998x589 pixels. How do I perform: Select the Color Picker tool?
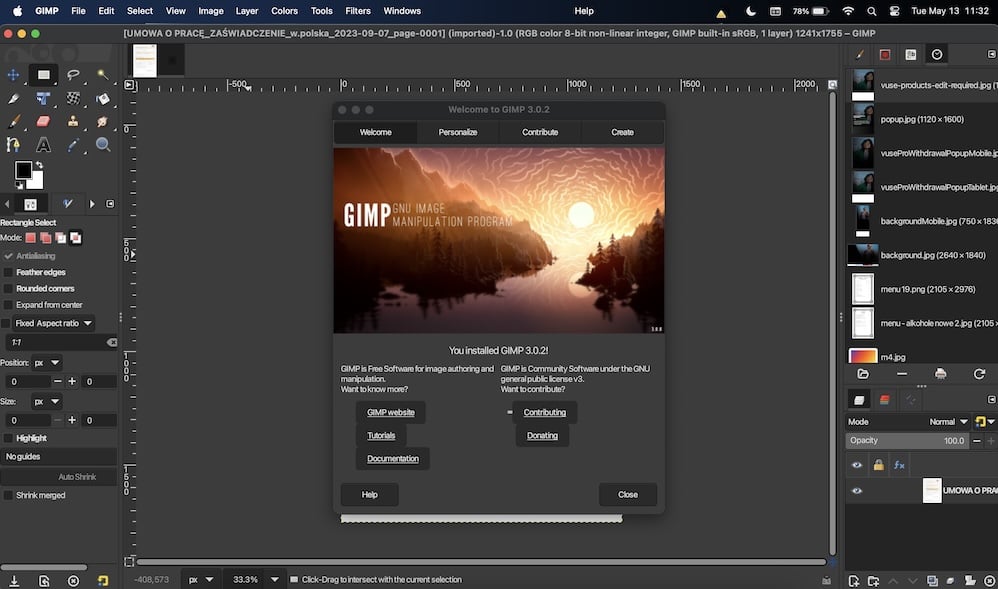click(73, 145)
